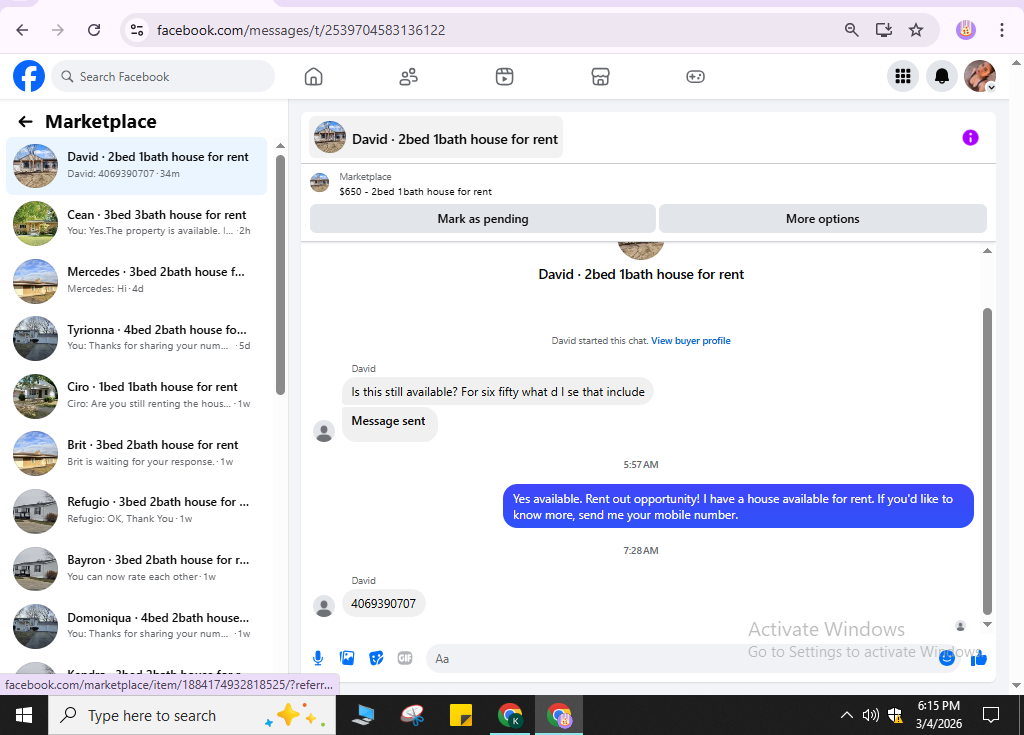This screenshot has height=735, width=1024.
Task: Open the notifications bell
Action: pos(942,76)
